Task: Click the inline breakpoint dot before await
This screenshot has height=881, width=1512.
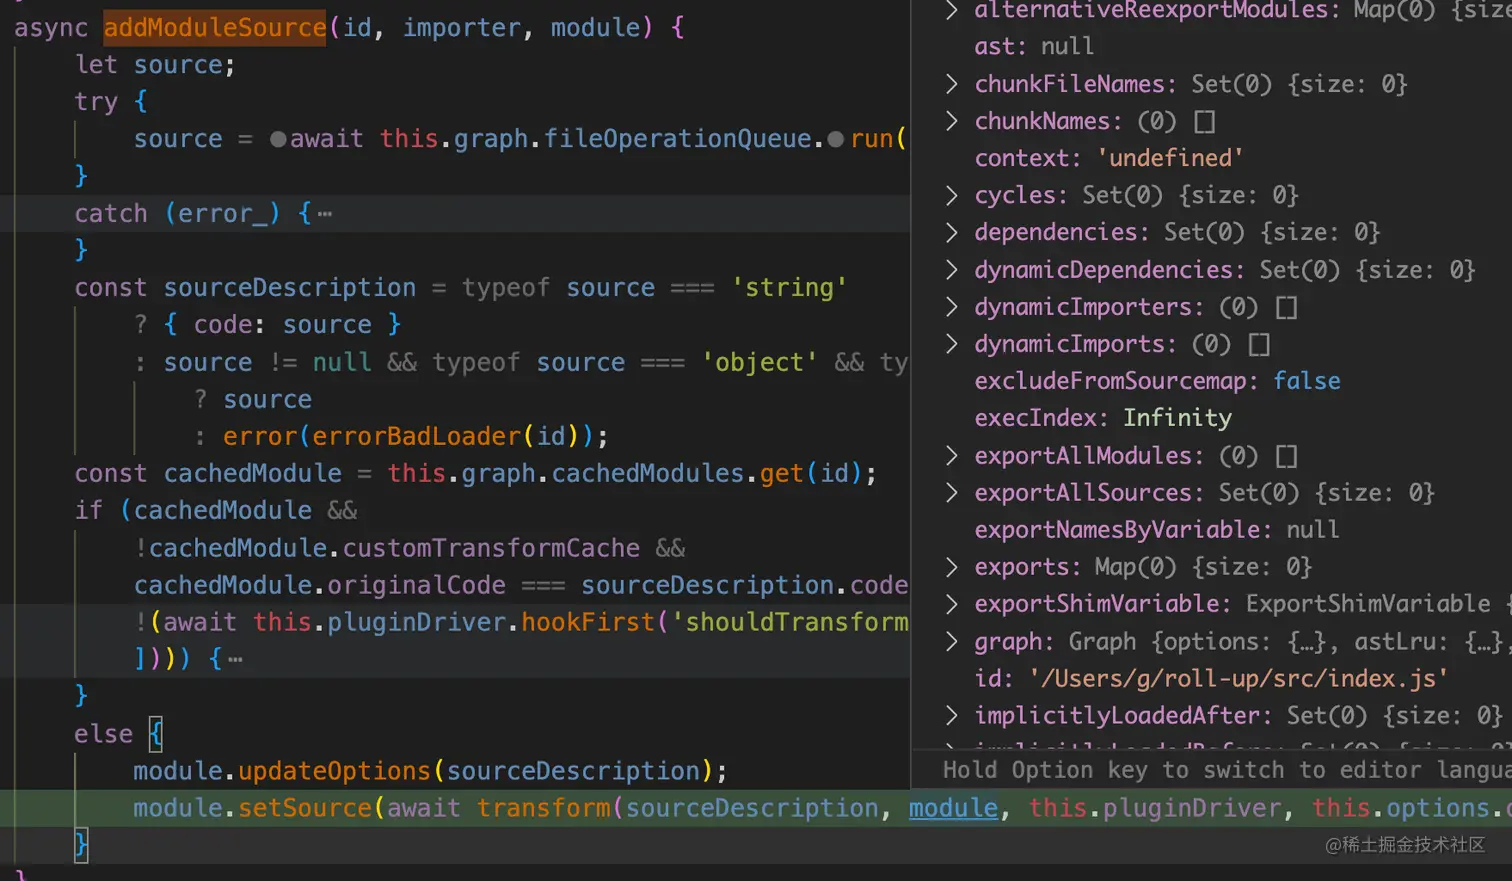Action: [278, 139]
